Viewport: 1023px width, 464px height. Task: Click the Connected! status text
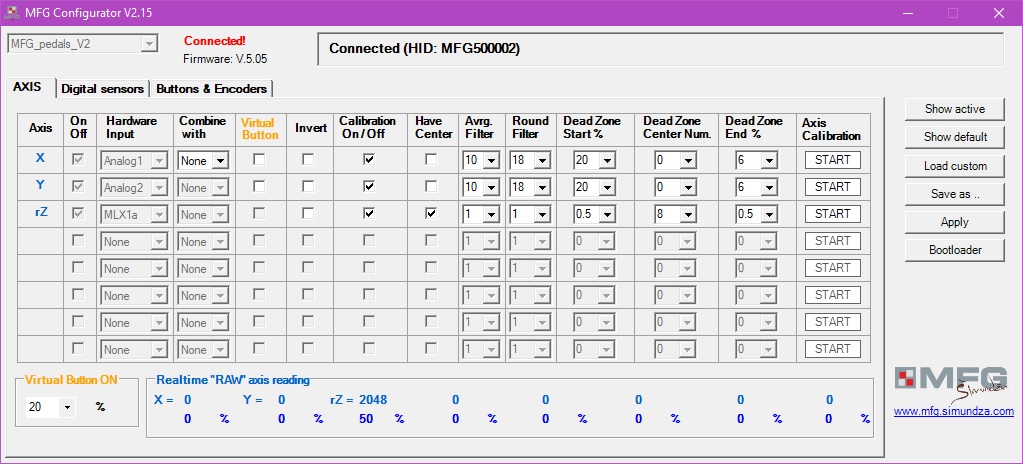click(x=215, y=41)
